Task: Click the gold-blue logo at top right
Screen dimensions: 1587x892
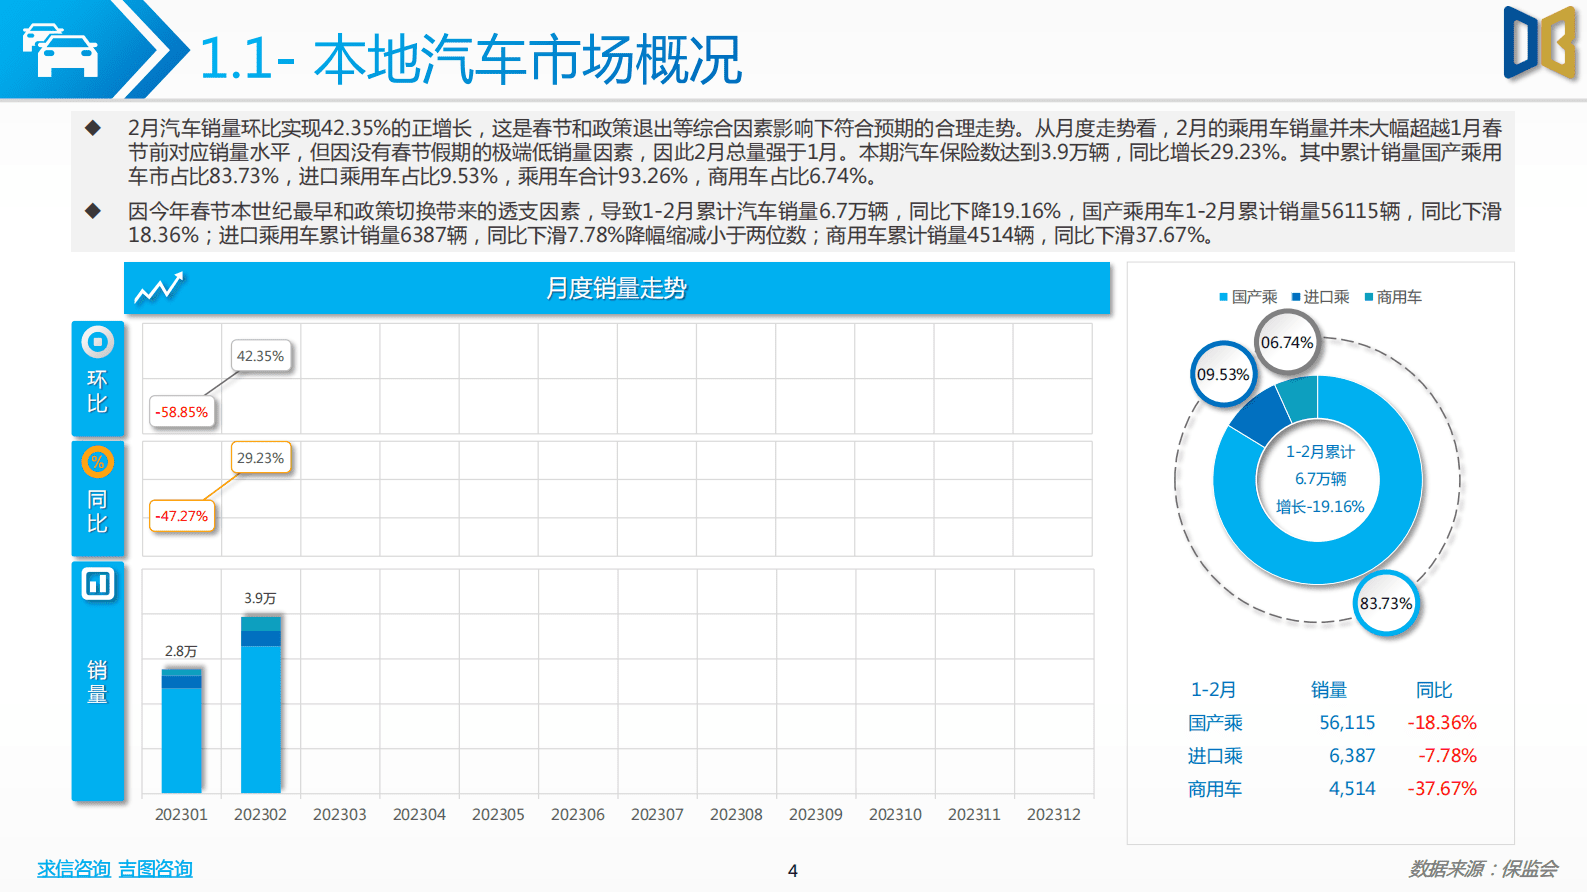Action: pos(1540,43)
